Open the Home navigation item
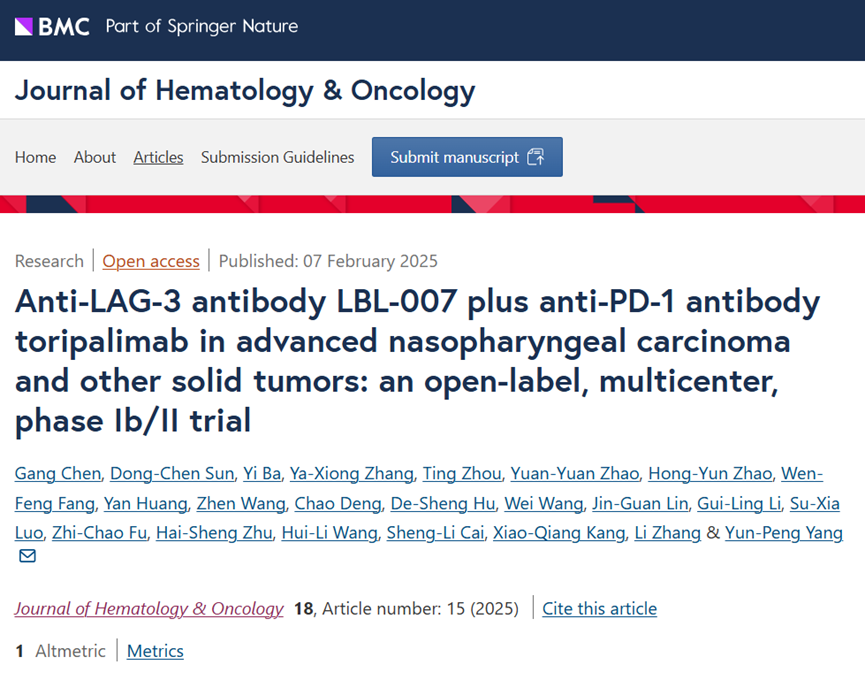 pyautogui.click(x=35, y=157)
